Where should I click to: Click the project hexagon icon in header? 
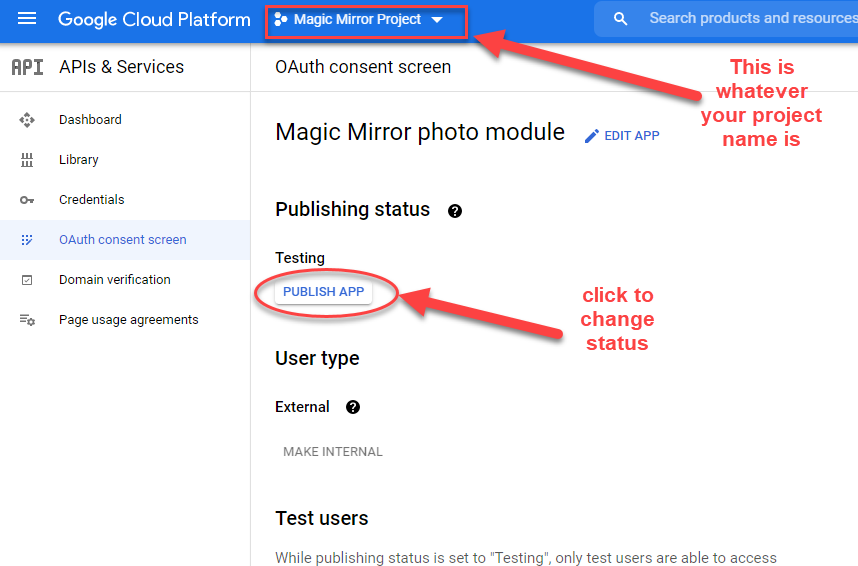[x=281, y=20]
